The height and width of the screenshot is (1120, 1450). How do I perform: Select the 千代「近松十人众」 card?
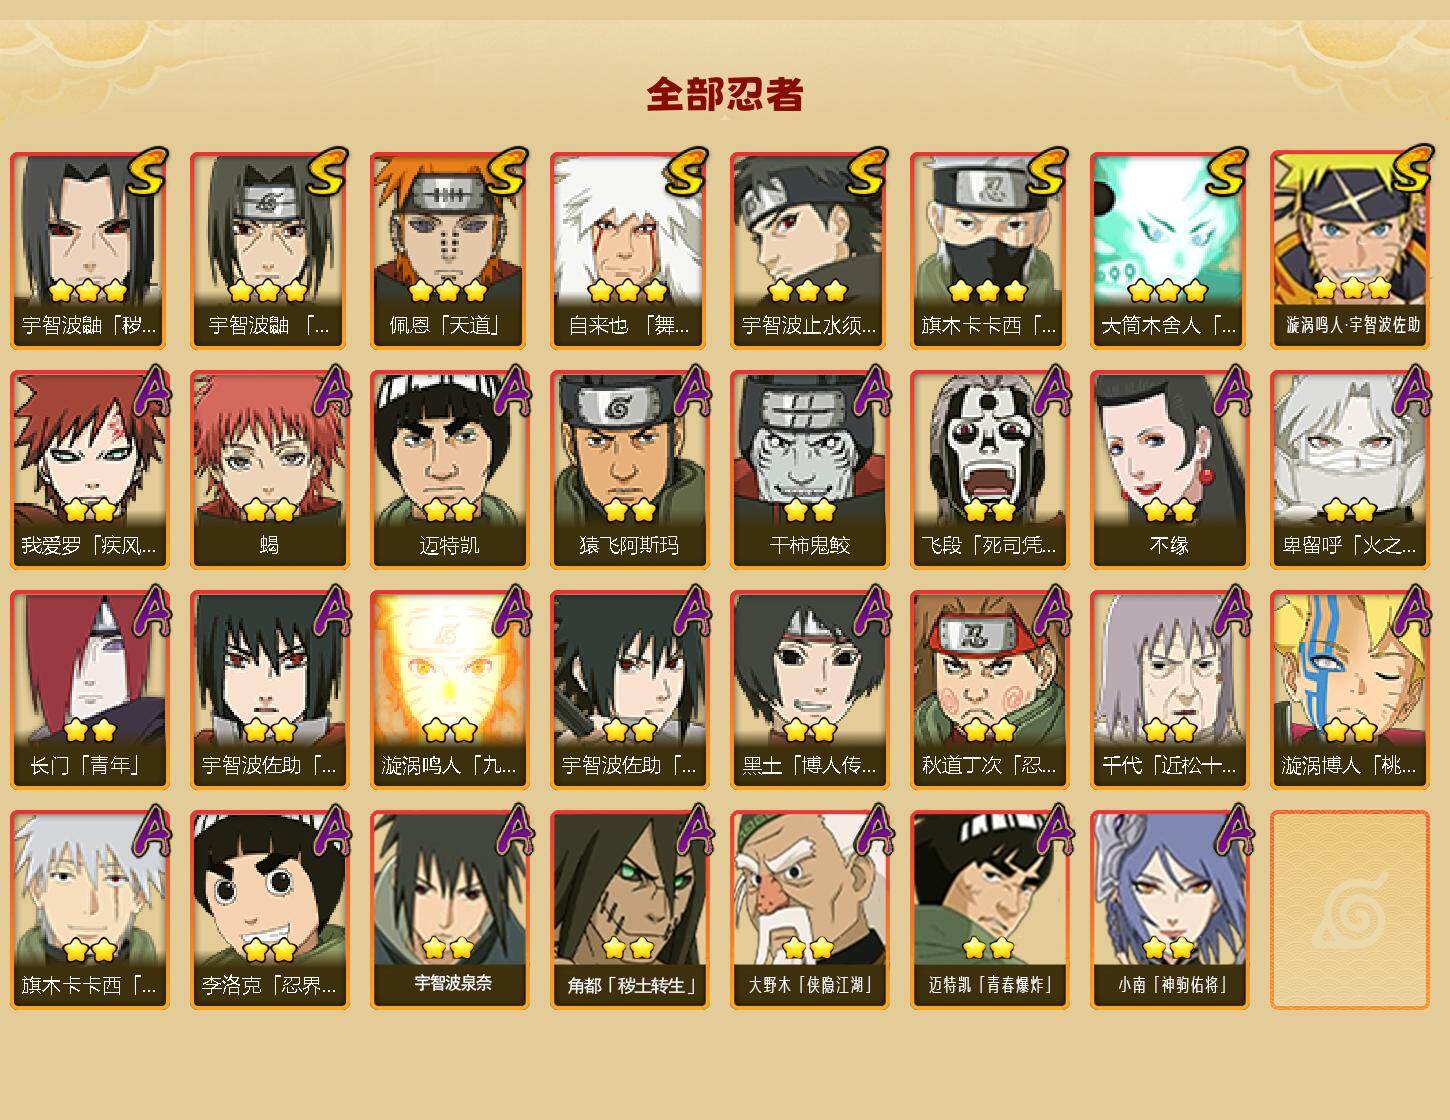pos(1169,690)
